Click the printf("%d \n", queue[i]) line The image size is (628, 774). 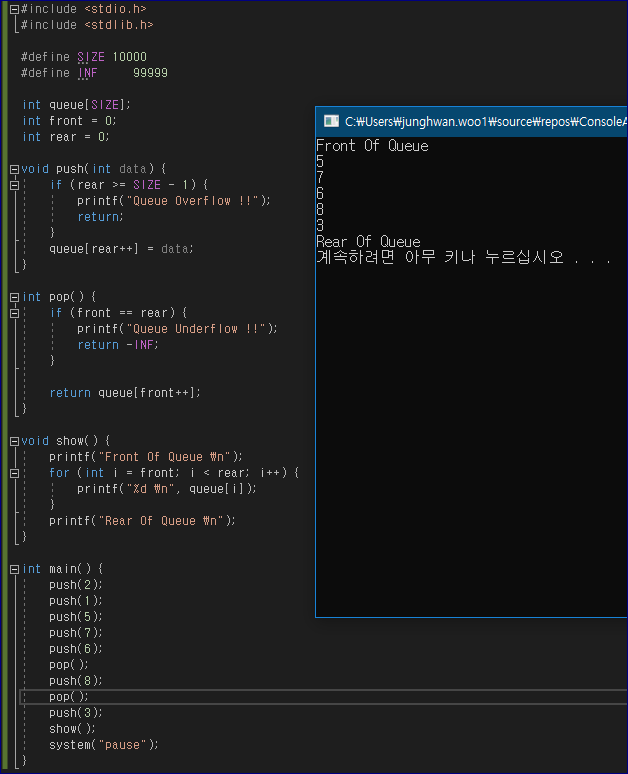pos(167,489)
